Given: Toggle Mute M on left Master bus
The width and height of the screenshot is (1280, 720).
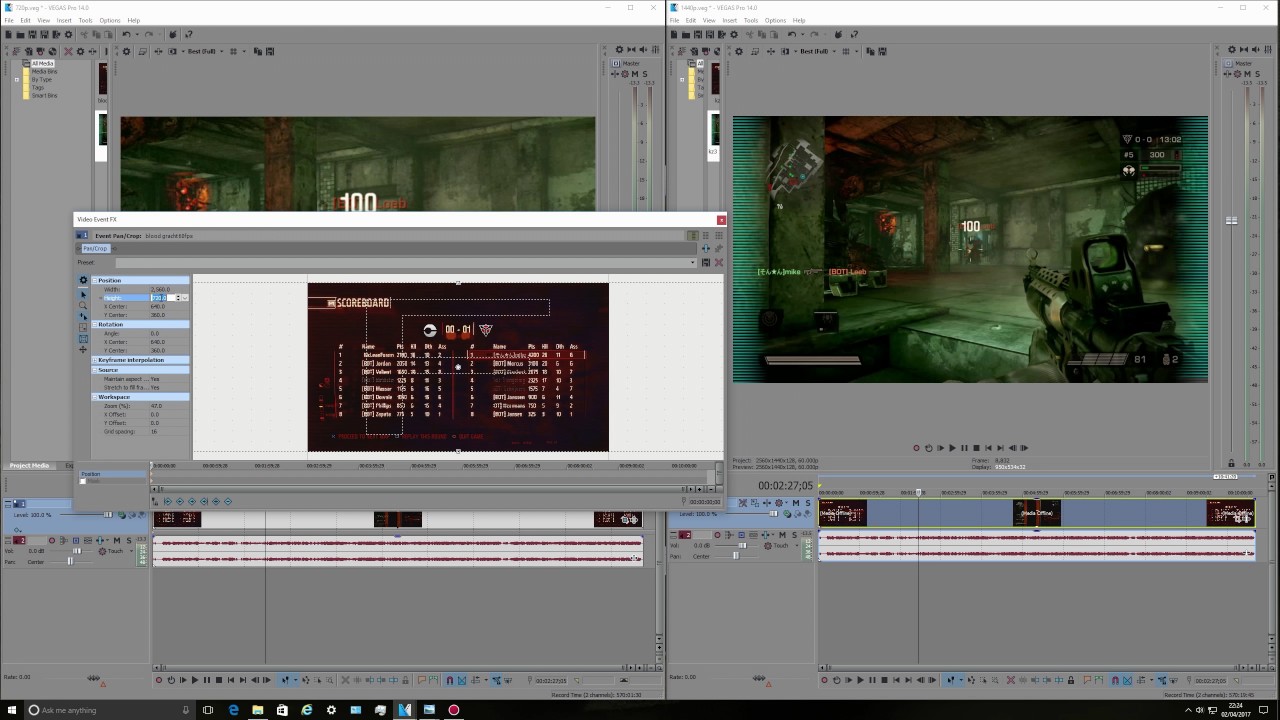Looking at the screenshot, I should (x=635, y=74).
